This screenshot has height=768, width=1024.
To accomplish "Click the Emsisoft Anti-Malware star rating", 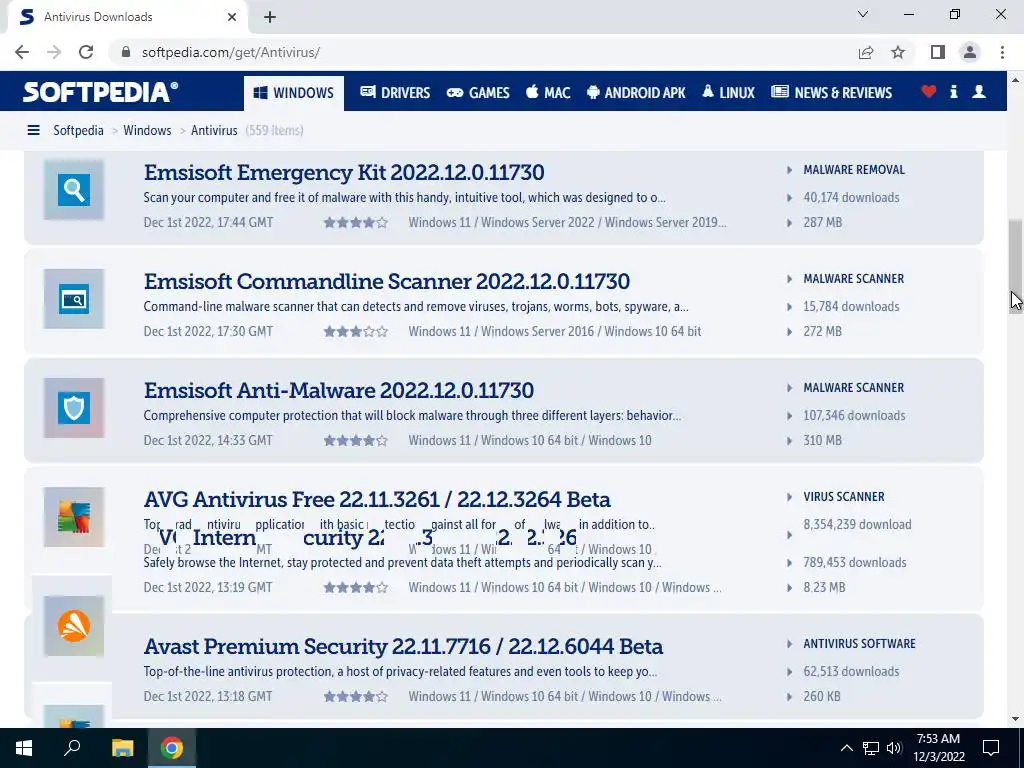I will coord(356,441).
